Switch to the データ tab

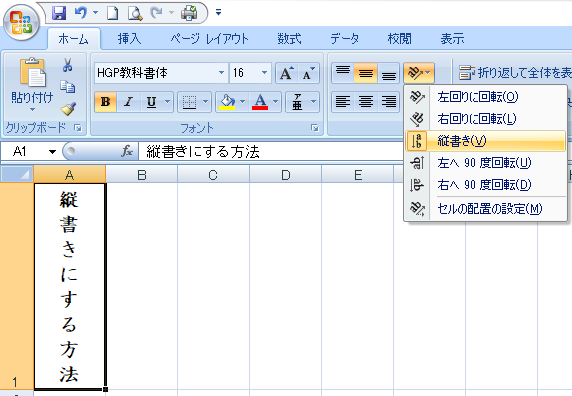click(344, 39)
